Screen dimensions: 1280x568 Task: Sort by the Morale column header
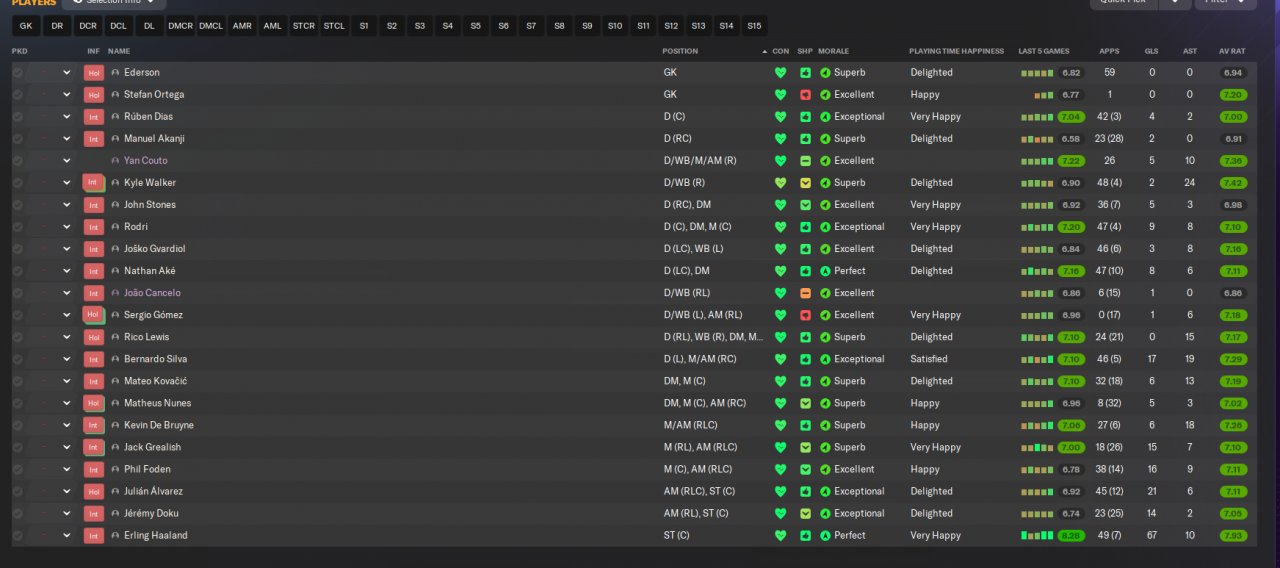[x=833, y=51]
